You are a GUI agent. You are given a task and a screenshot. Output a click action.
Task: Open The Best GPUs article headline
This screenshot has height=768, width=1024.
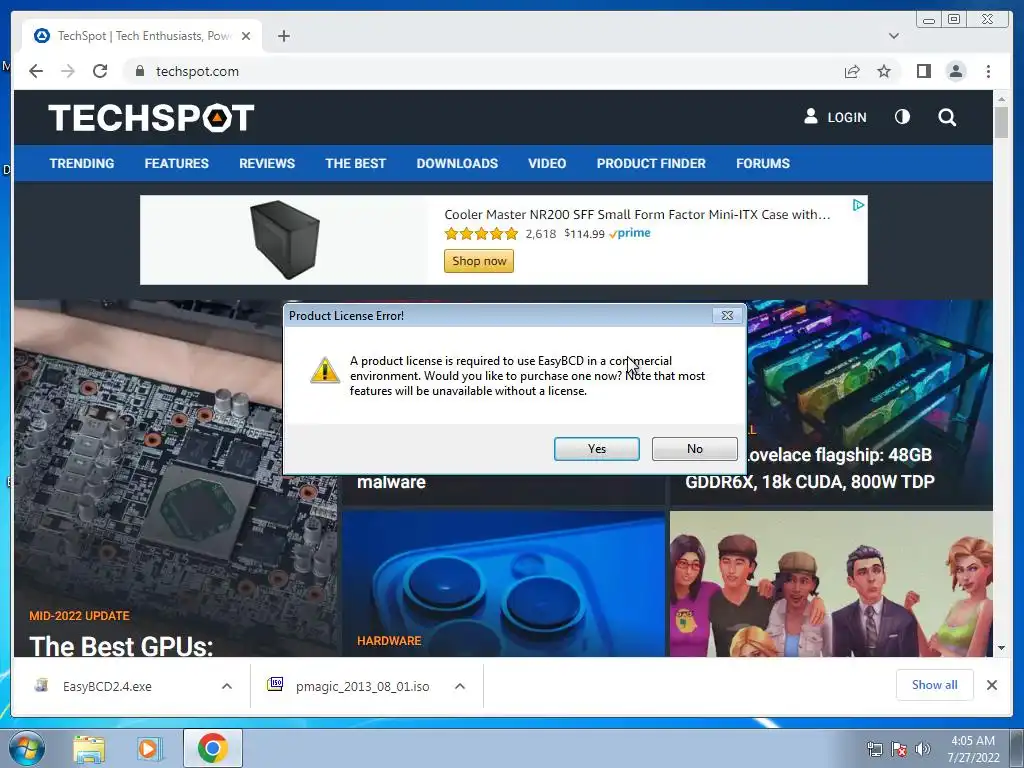121,645
